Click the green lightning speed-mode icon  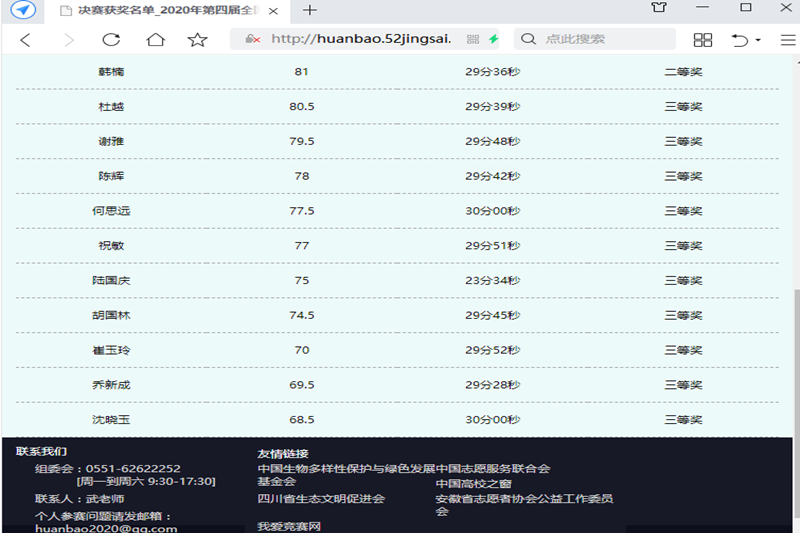click(x=493, y=40)
